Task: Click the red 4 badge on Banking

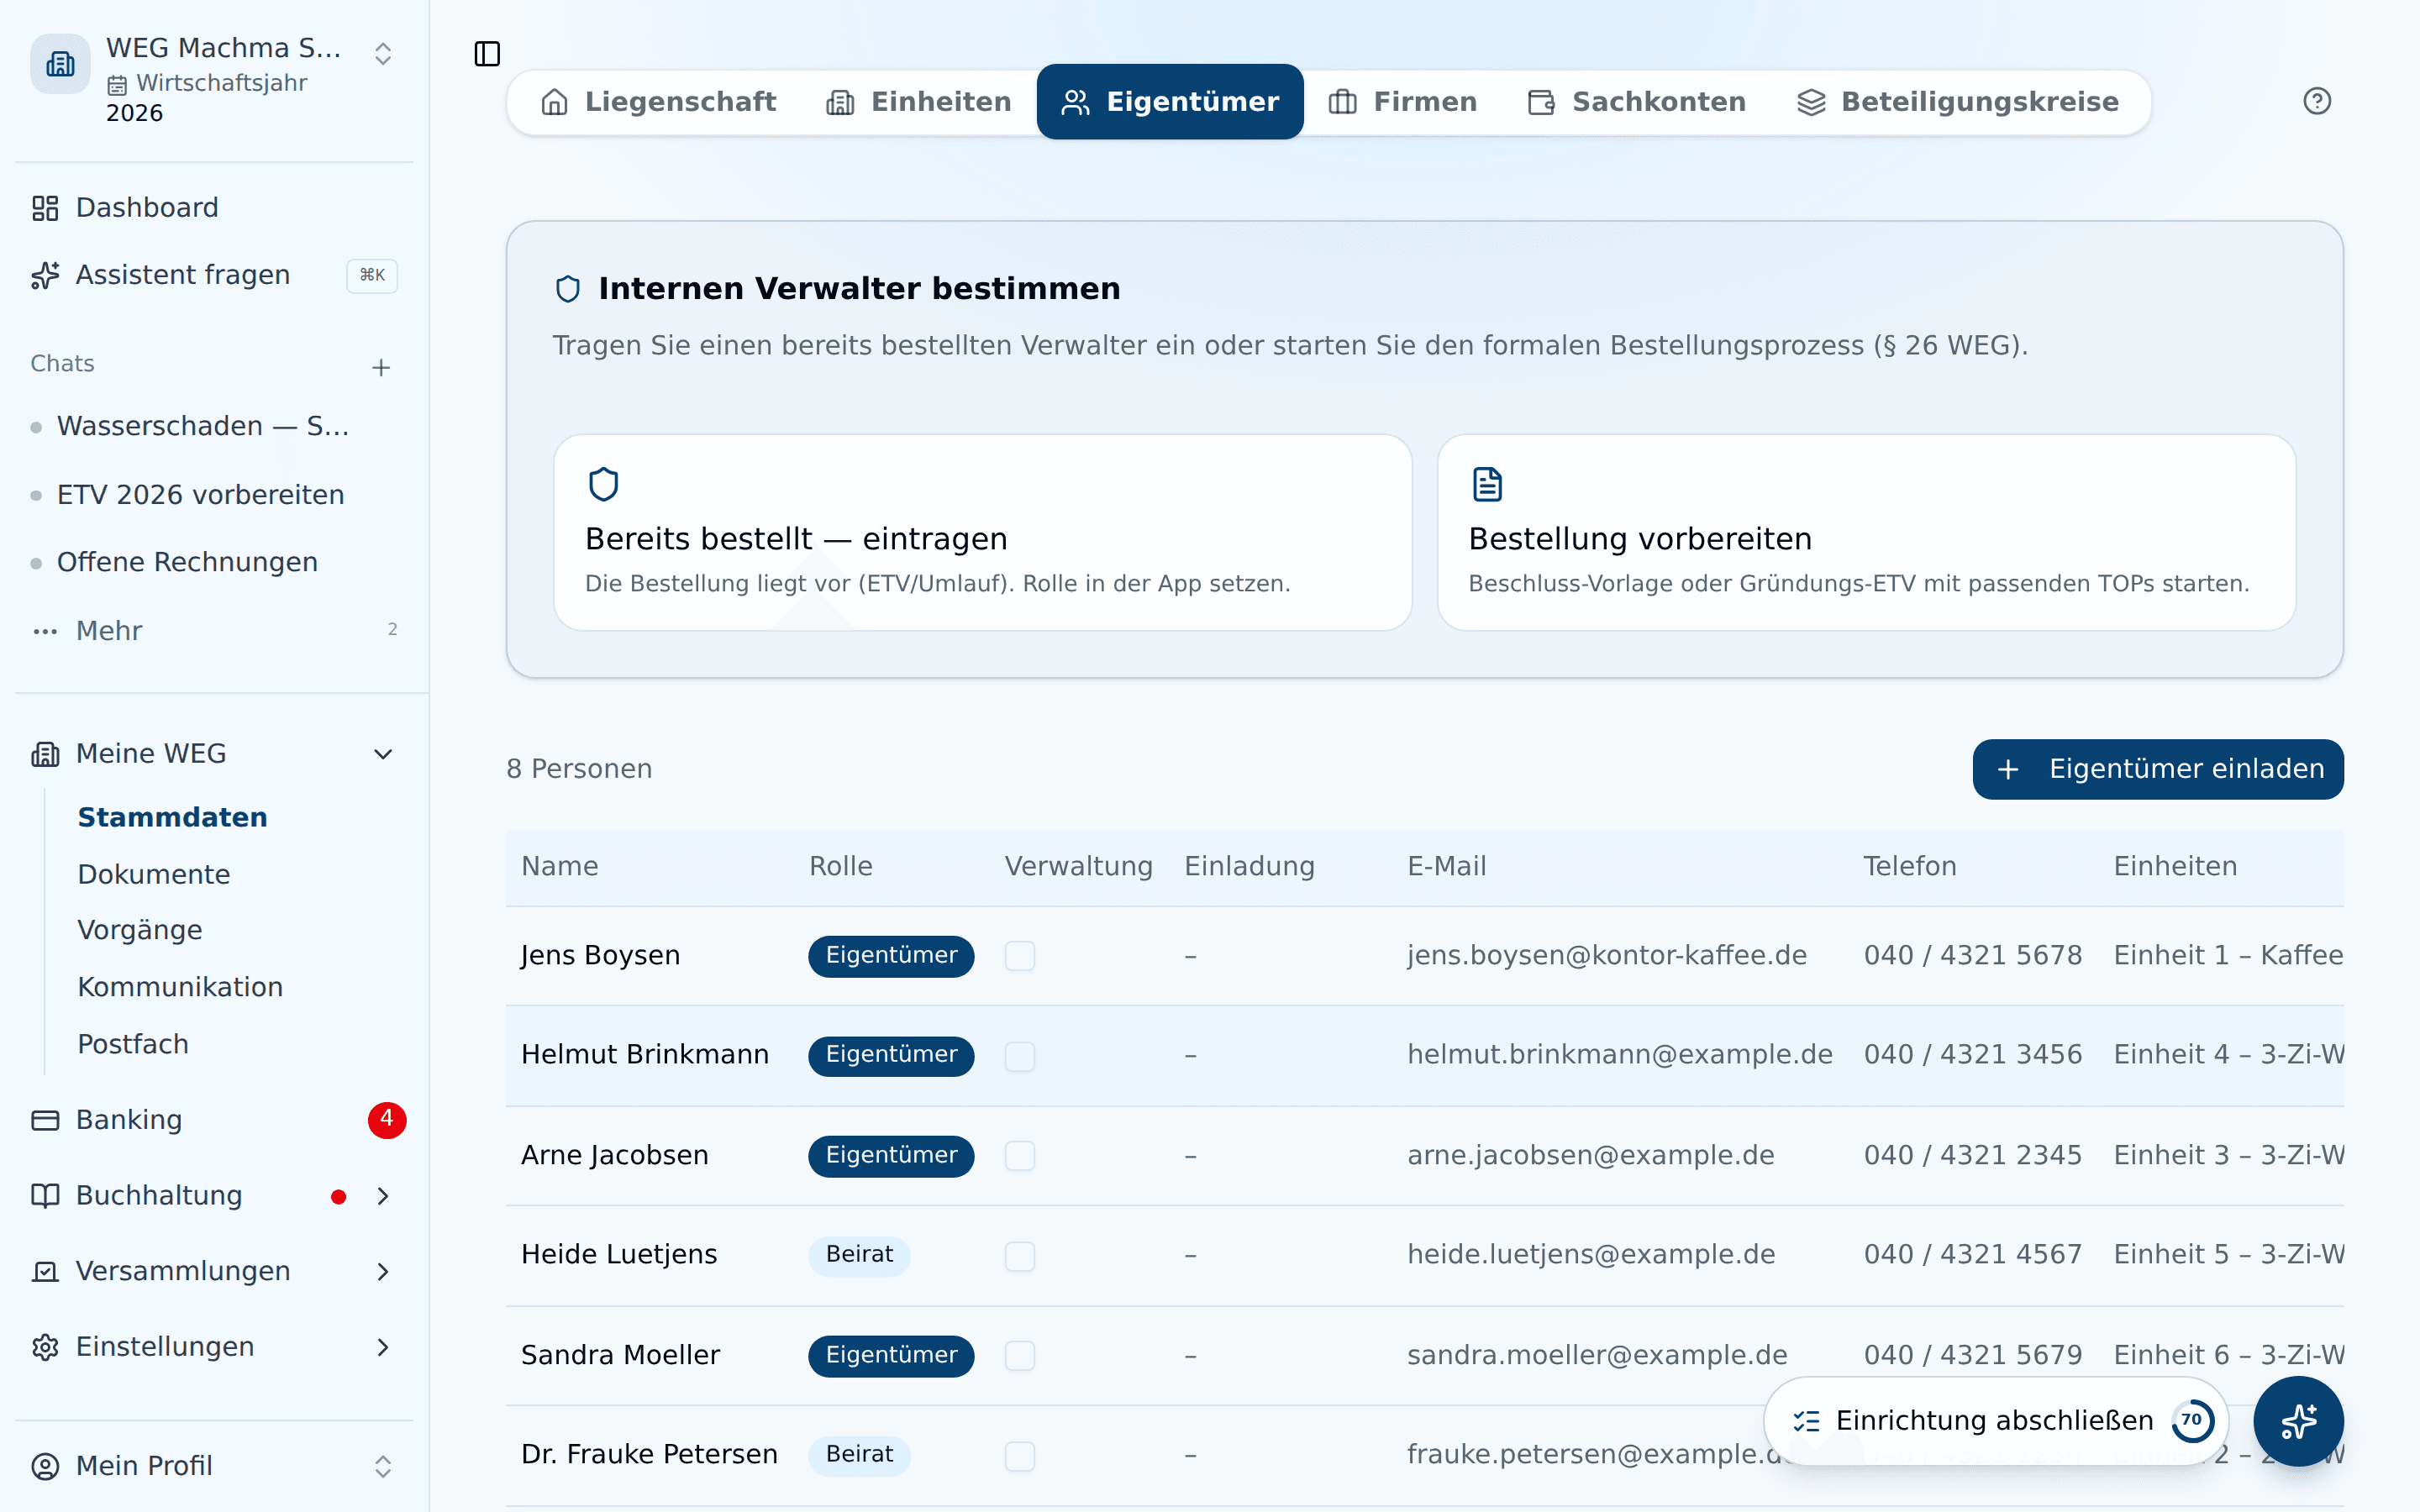Action: tap(387, 1120)
